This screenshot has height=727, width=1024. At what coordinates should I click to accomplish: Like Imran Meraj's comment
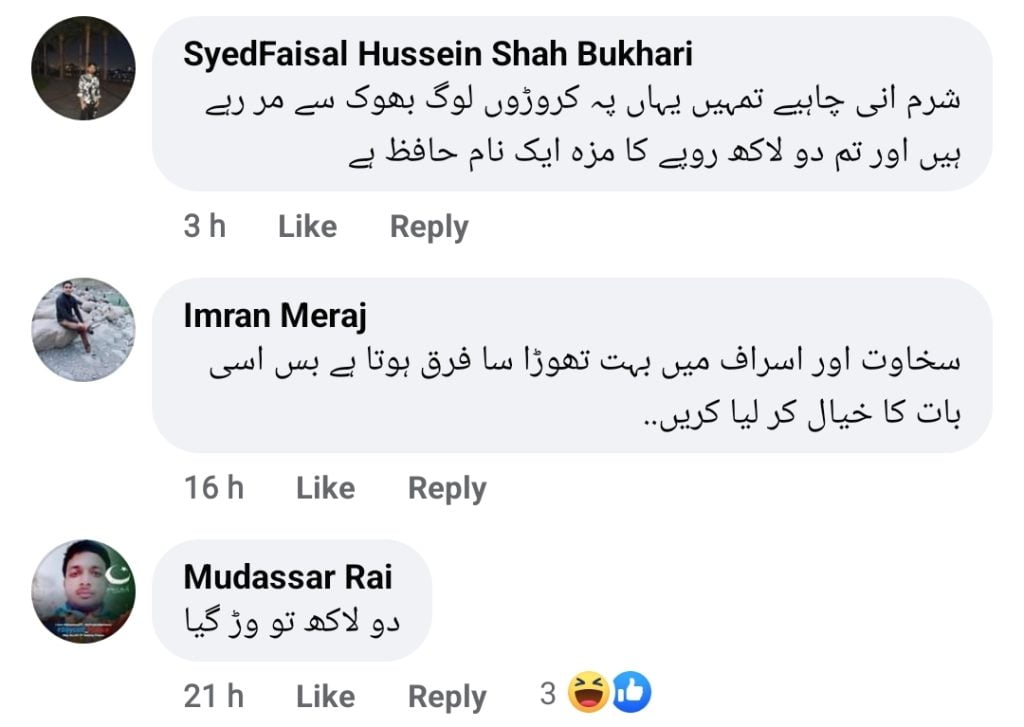pos(325,488)
